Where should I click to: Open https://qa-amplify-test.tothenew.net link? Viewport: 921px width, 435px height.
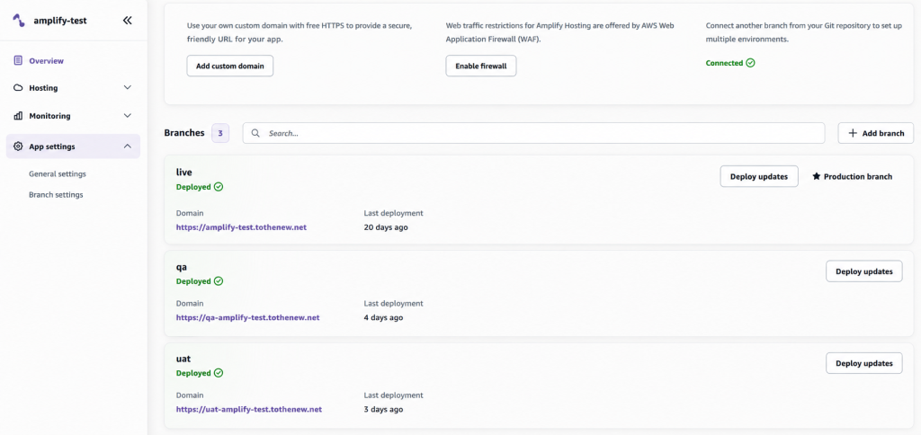click(x=248, y=318)
